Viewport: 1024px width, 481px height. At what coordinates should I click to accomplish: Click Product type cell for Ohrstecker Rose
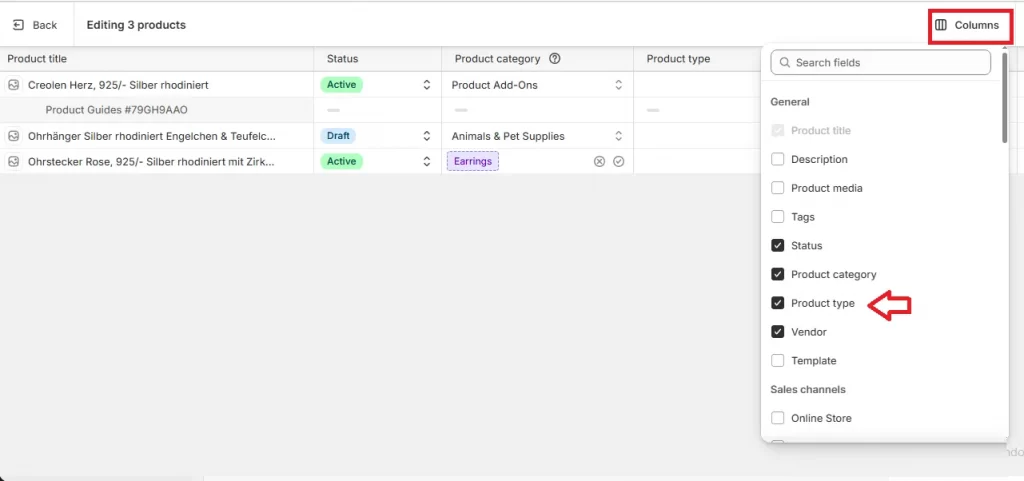[x=697, y=161]
